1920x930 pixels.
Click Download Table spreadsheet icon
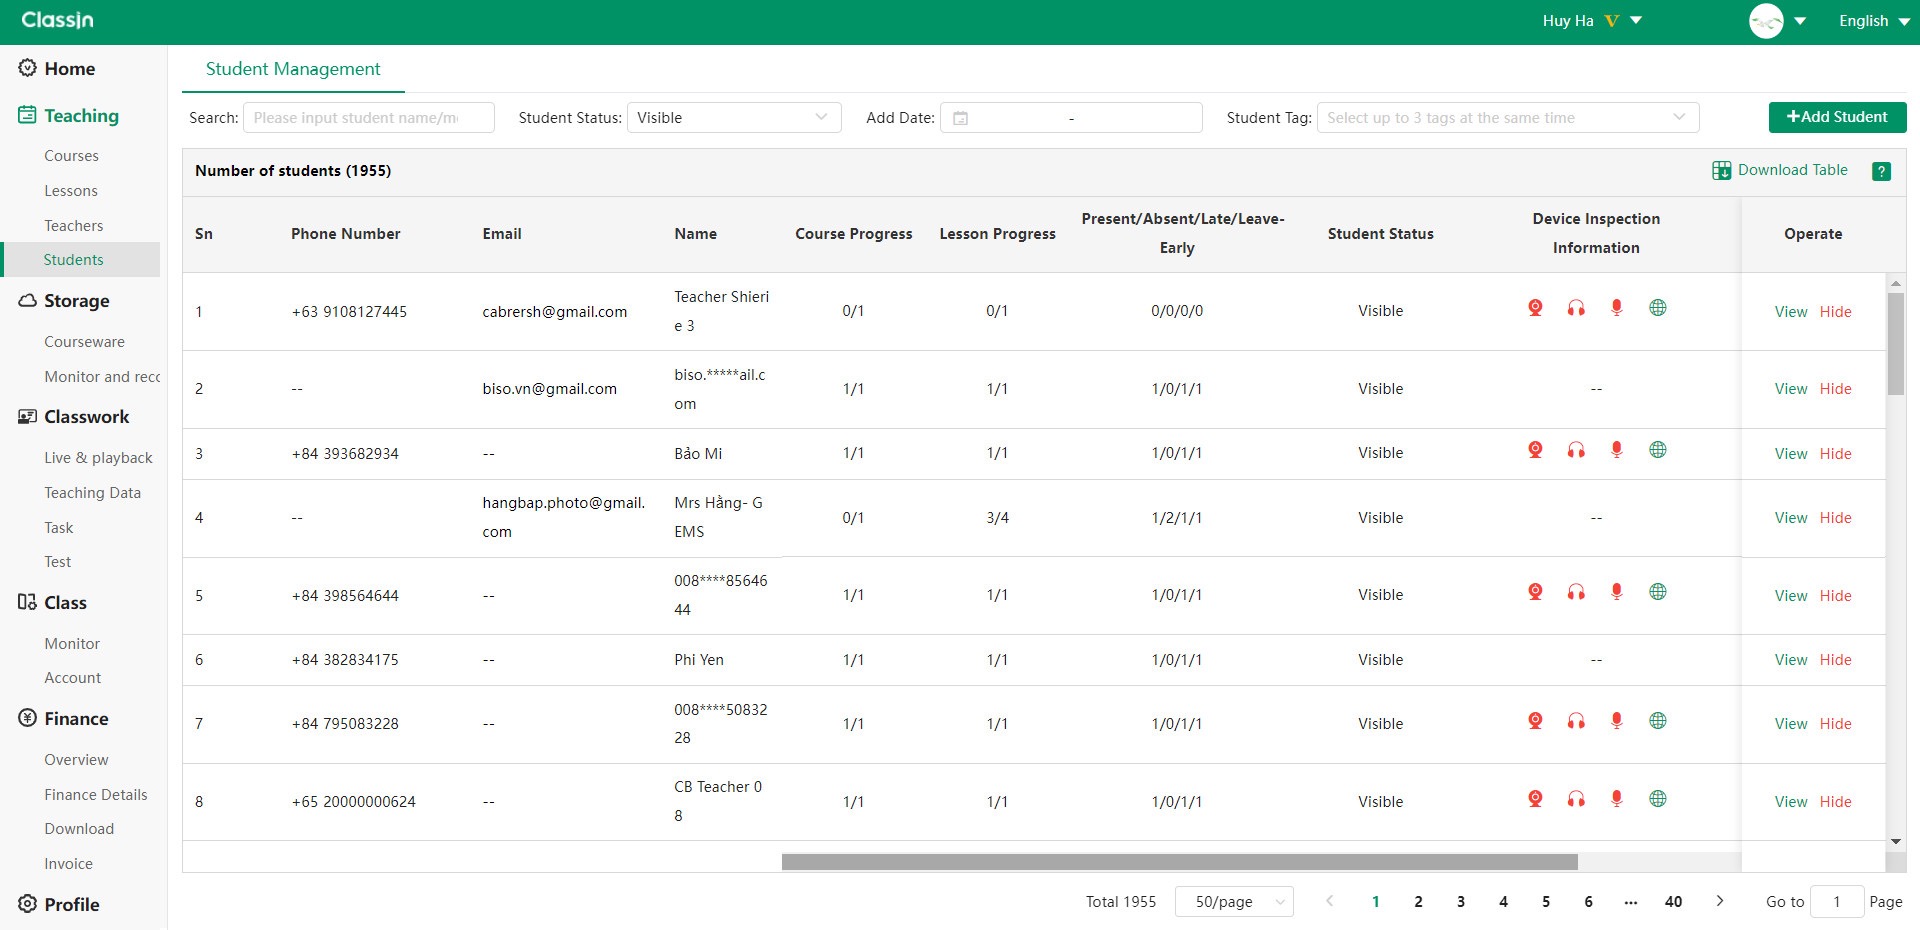click(x=1721, y=170)
